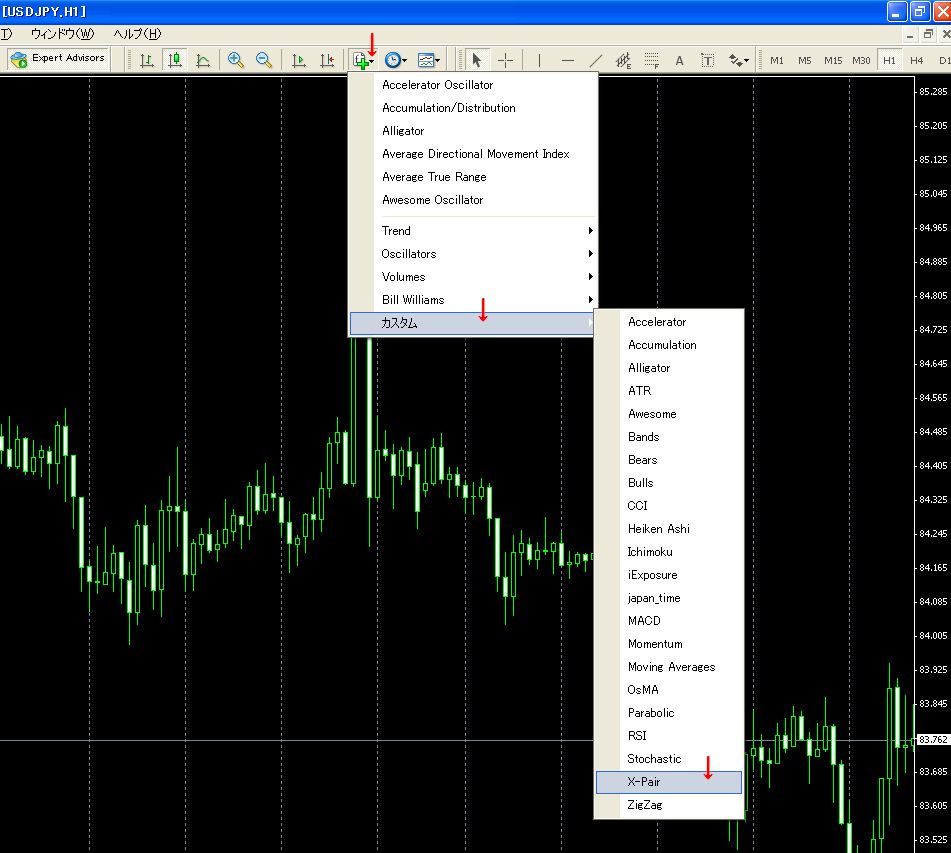Image resolution: width=951 pixels, height=853 pixels.
Task: Select the cursor arrow tool
Action: (x=477, y=60)
